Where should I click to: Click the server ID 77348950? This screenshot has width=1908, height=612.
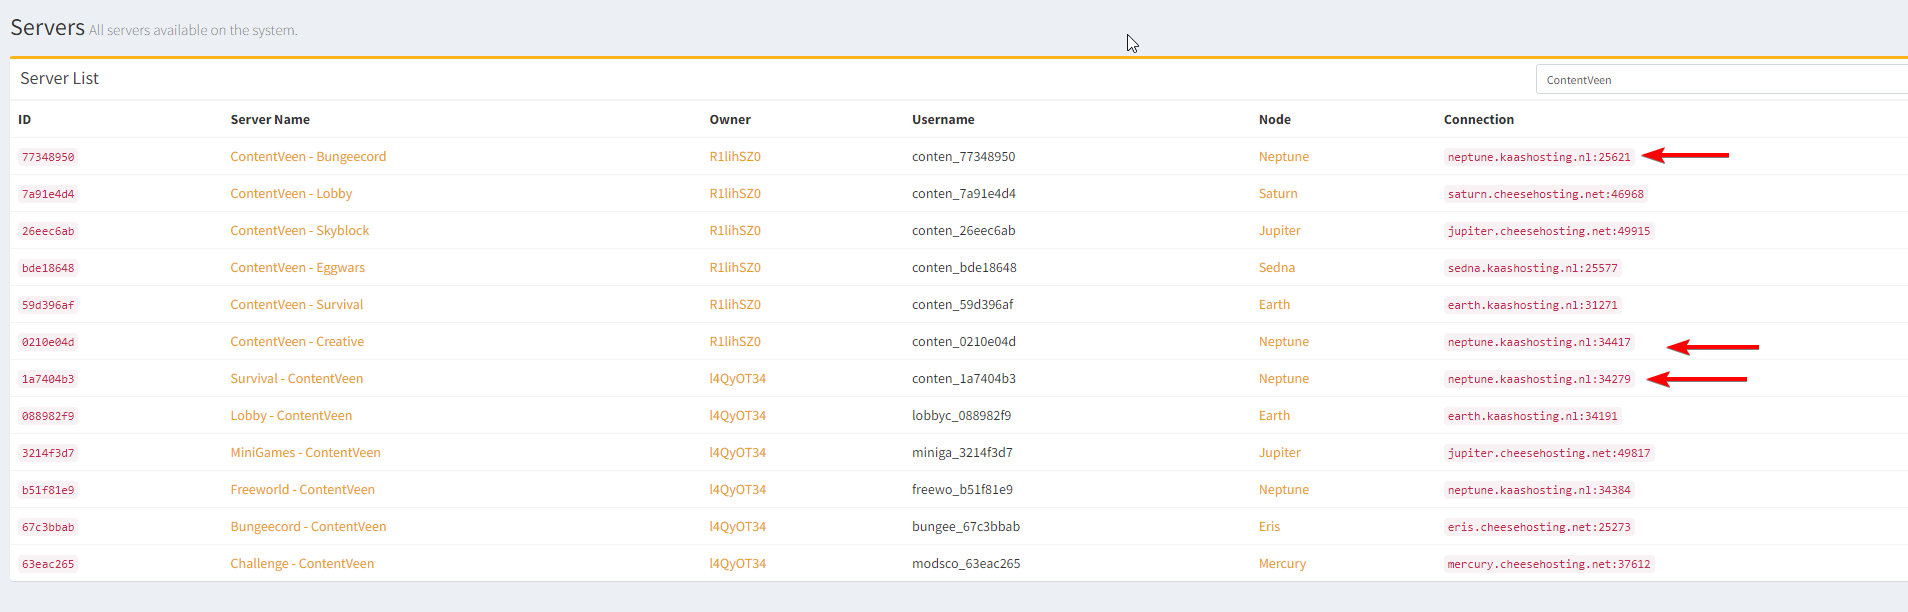tap(48, 158)
